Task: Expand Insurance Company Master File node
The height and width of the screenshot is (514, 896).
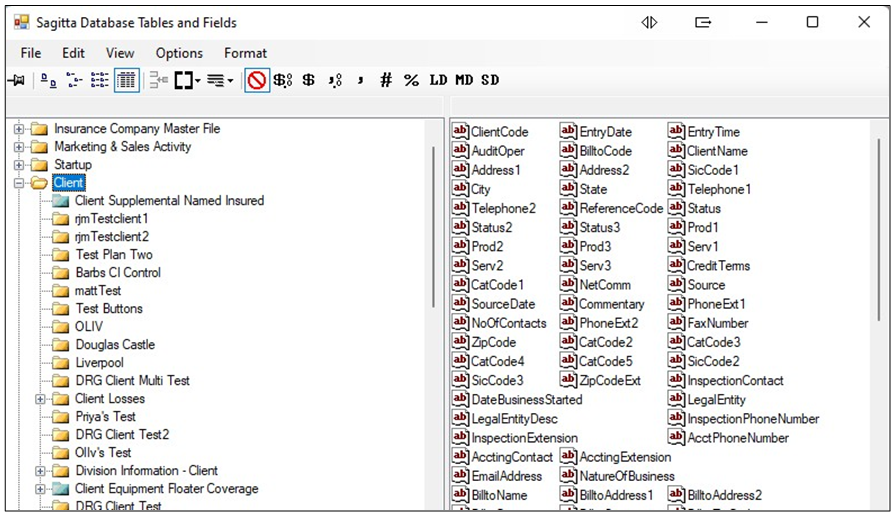Action: coord(19,129)
